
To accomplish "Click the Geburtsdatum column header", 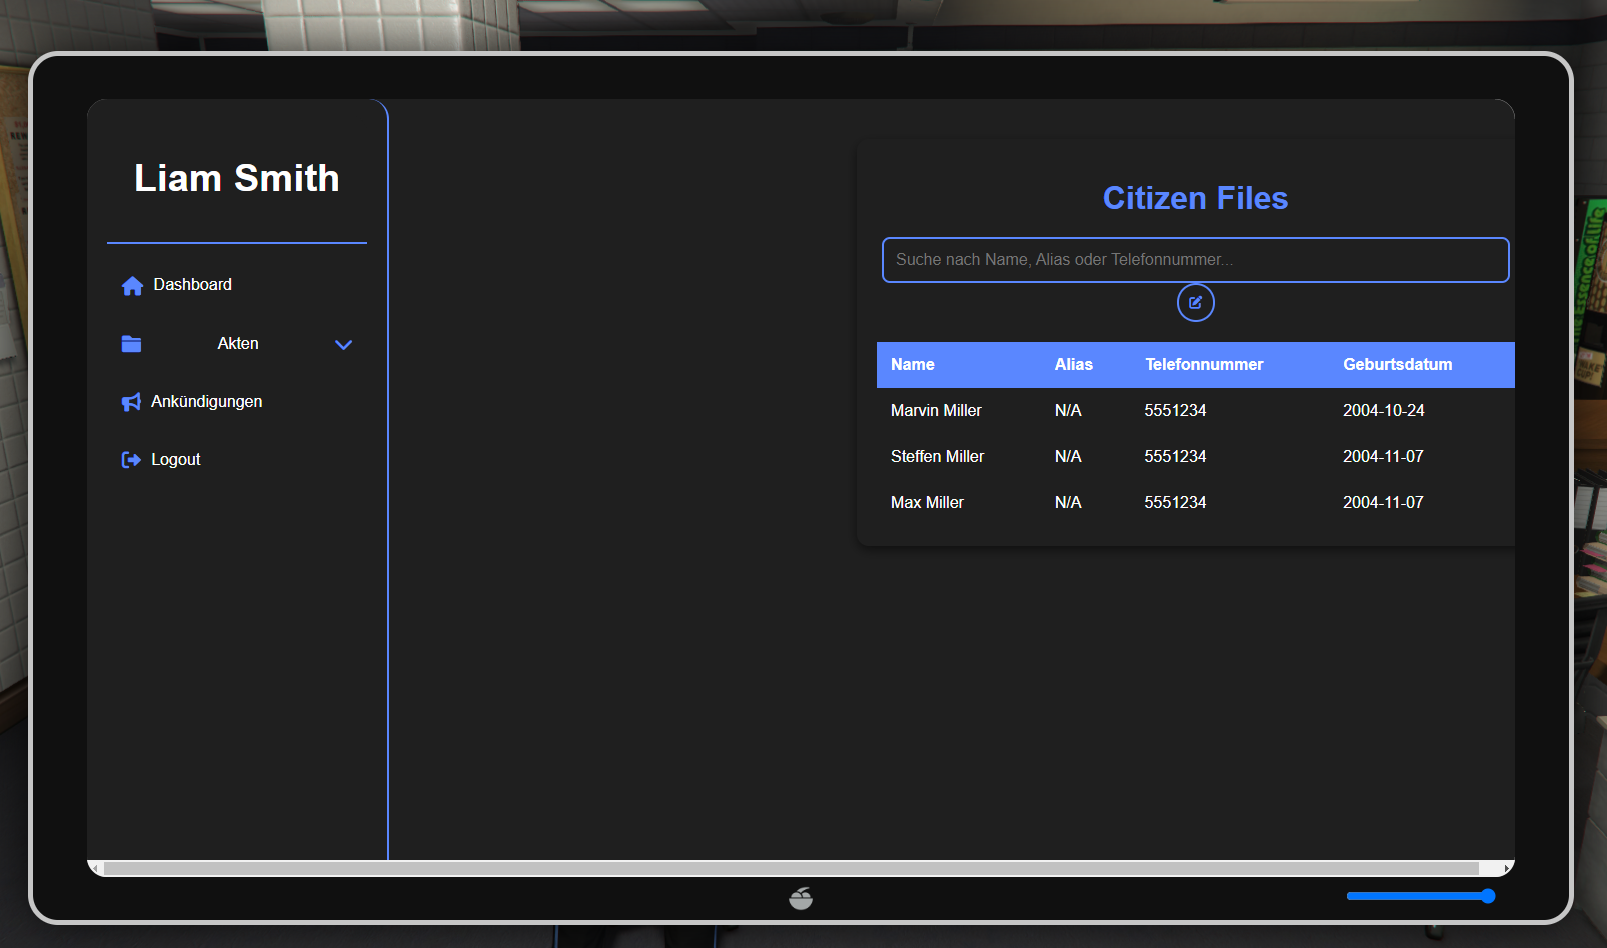I will pos(1397,365).
